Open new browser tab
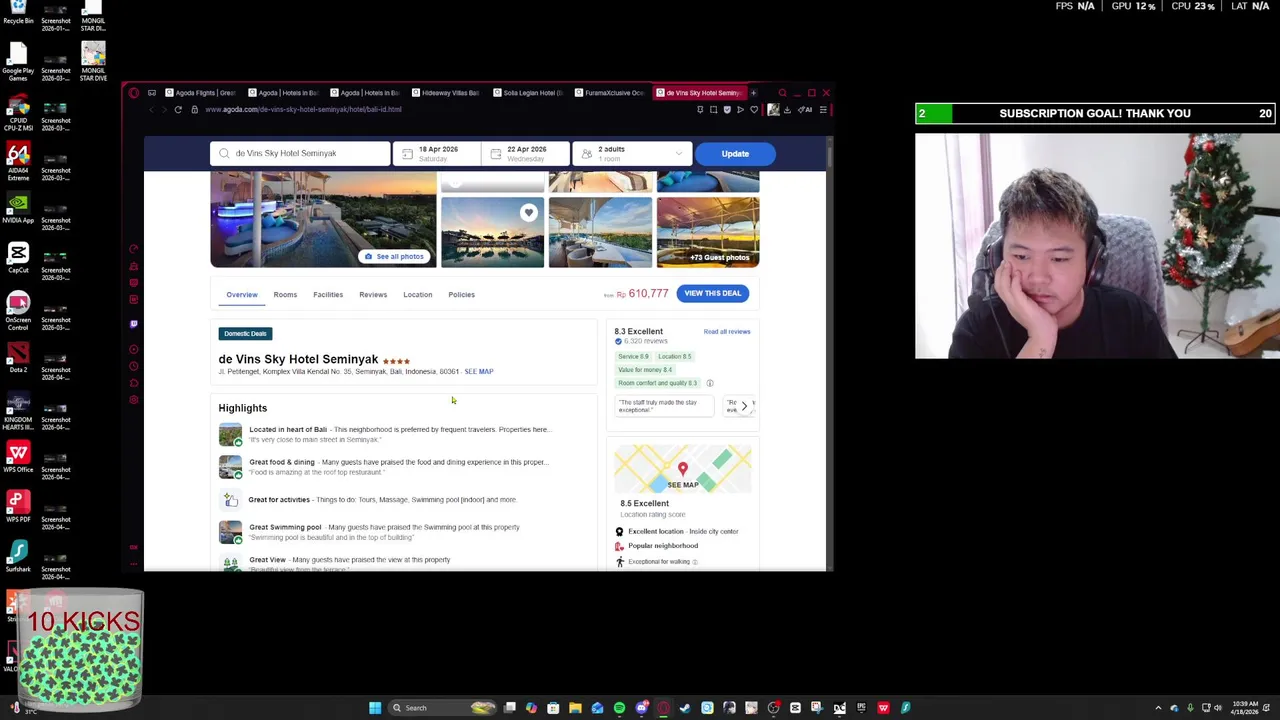1280x720 pixels. coord(754,93)
